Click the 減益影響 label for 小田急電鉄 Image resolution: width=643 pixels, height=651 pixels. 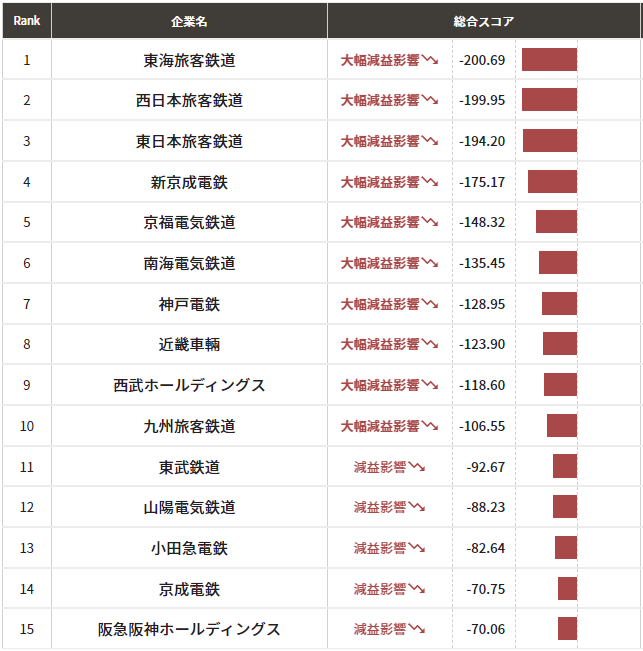(x=389, y=548)
